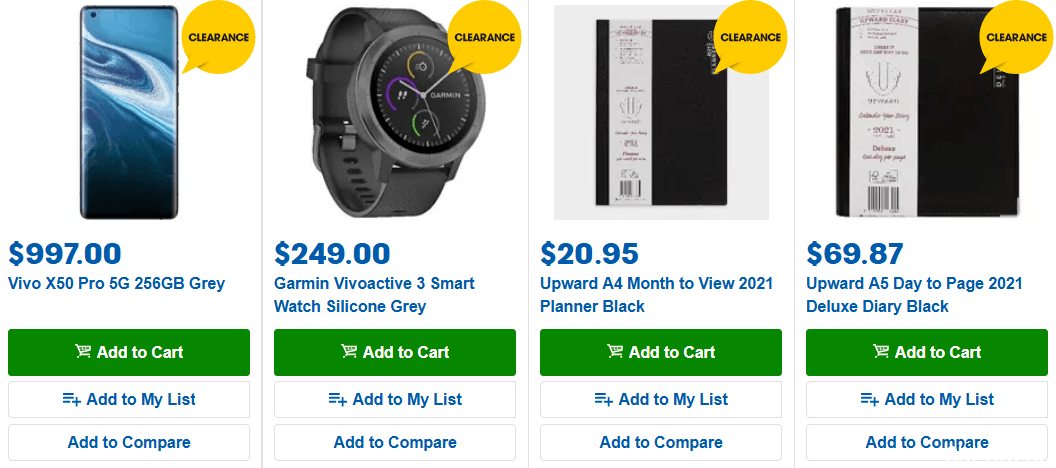Click the Clearance badge on the Garmin watch
Viewport: 1056px width, 468px height.
pyautogui.click(x=484, y=37)
